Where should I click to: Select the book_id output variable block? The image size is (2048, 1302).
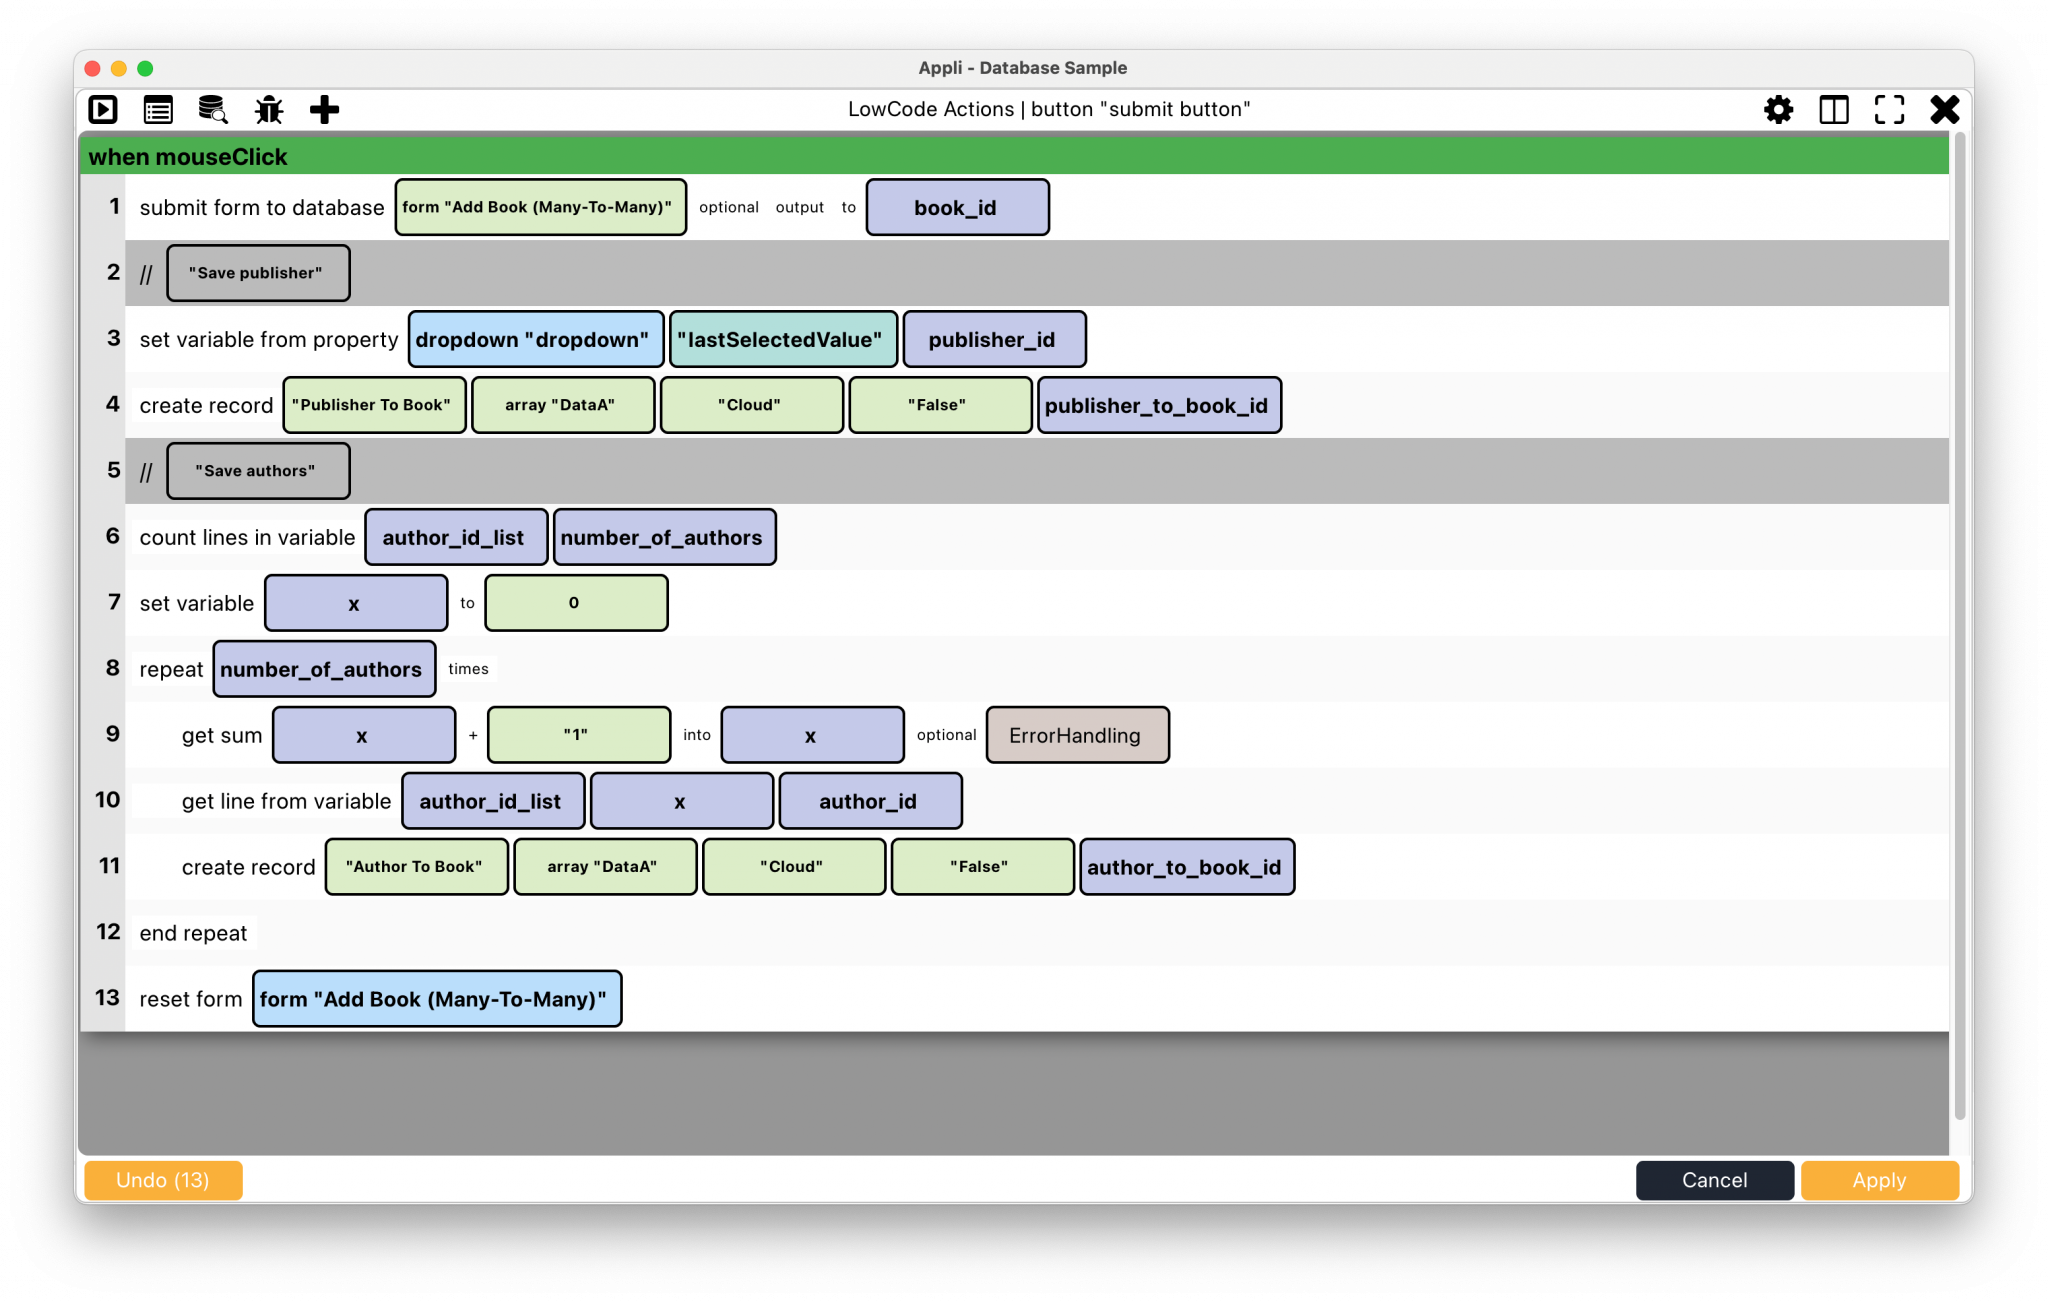[957, 207]
